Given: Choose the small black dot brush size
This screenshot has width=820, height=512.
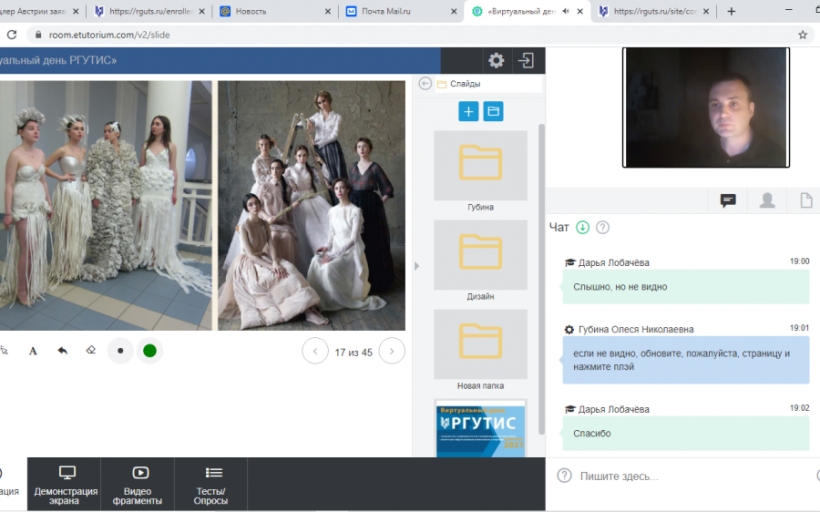Looking at the screenshot, I should point(120,351).
